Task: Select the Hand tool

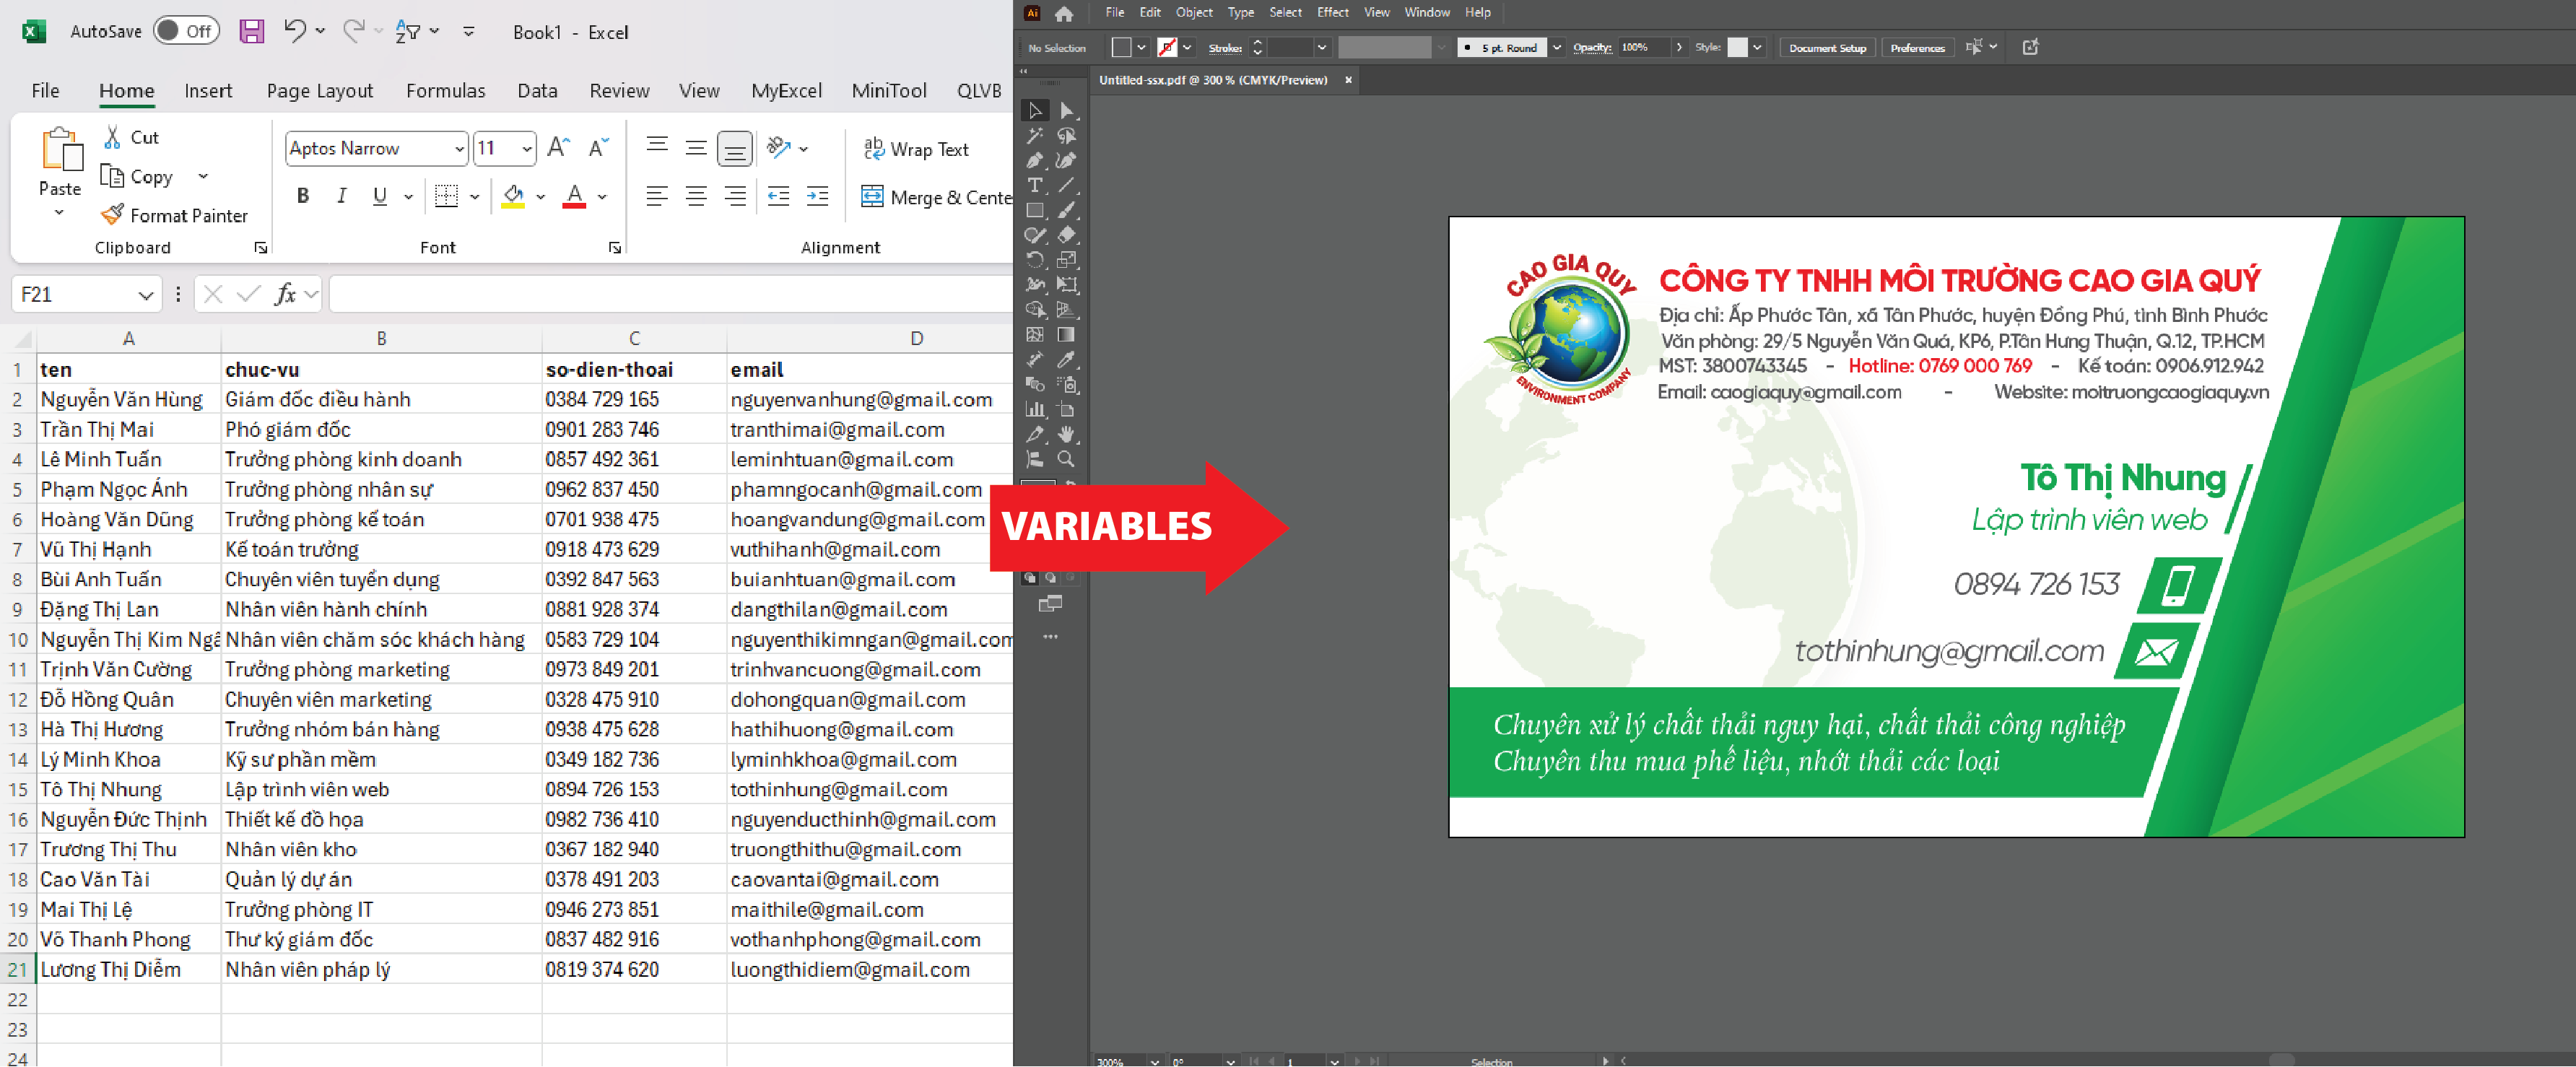Action: click(x=1066, y=434)
